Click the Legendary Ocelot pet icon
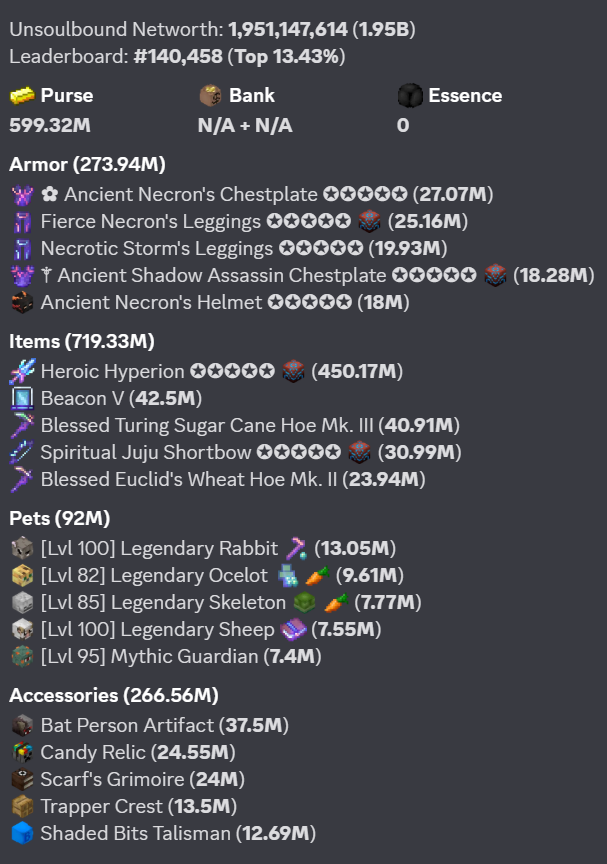The height and width of the screenshot is (864, 607). 22,575
